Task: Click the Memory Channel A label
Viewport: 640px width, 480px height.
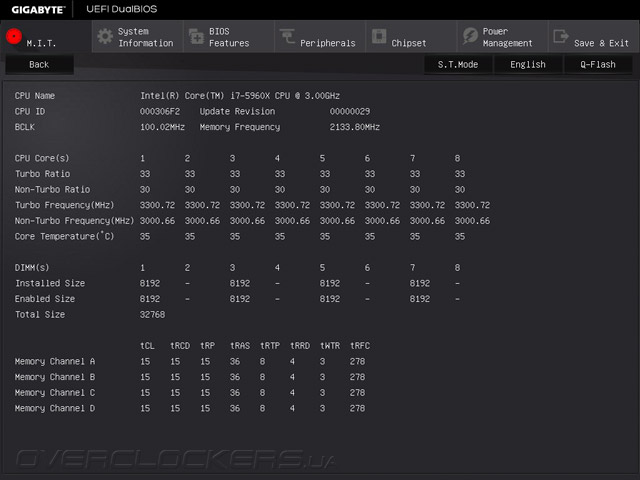Action: 55,362
